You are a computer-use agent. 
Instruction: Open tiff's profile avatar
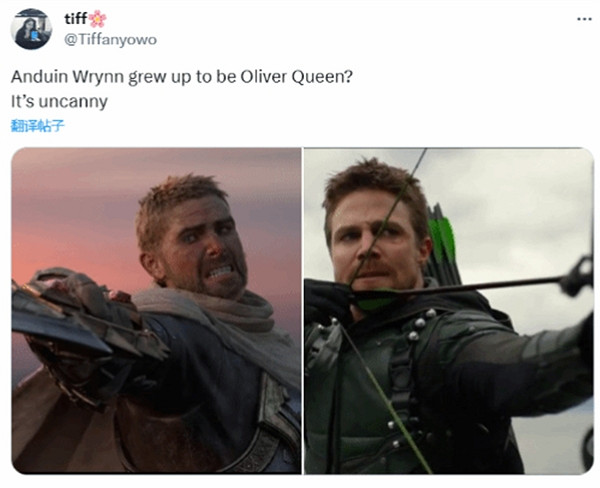click(x=31, y=29)
